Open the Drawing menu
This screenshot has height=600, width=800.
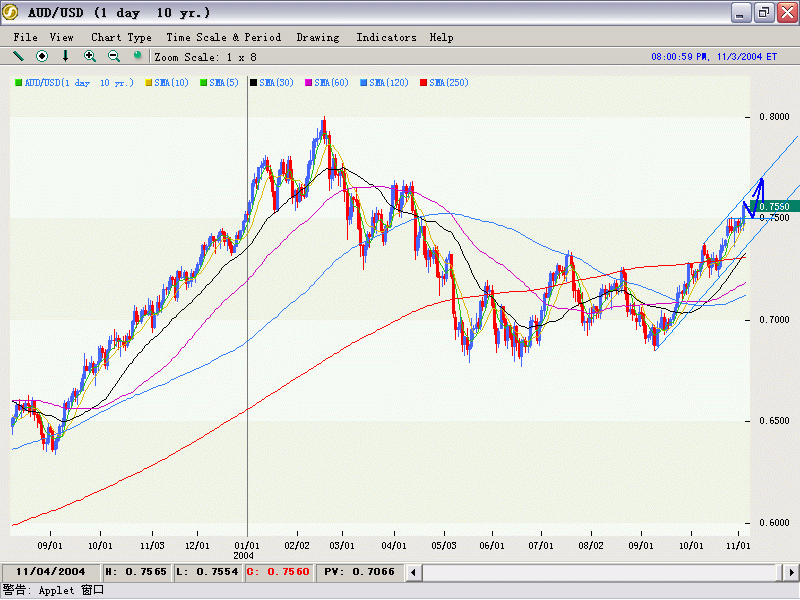click(x=317, y=37)
